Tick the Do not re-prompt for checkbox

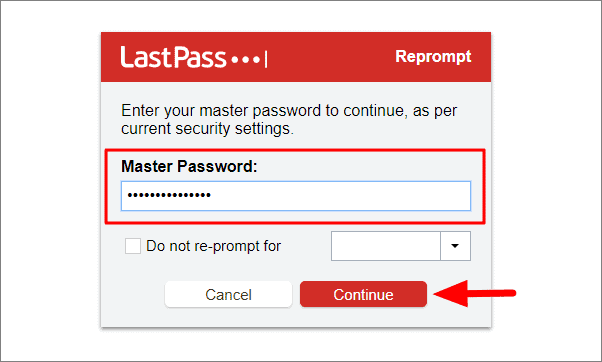pos(133,246)
